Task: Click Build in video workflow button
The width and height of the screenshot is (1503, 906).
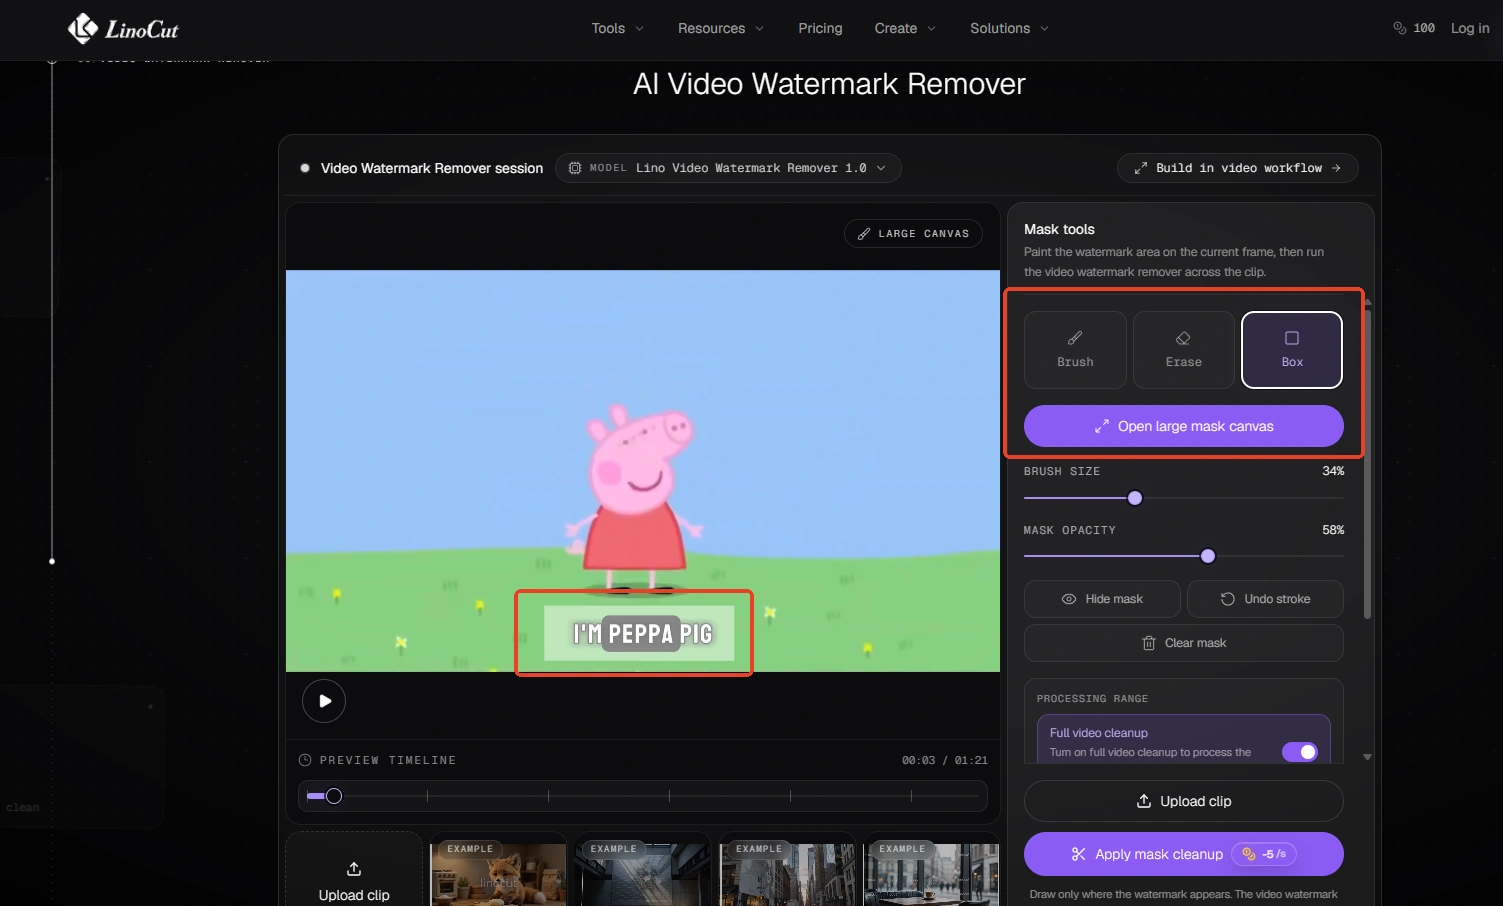Action: [1237, 168]
